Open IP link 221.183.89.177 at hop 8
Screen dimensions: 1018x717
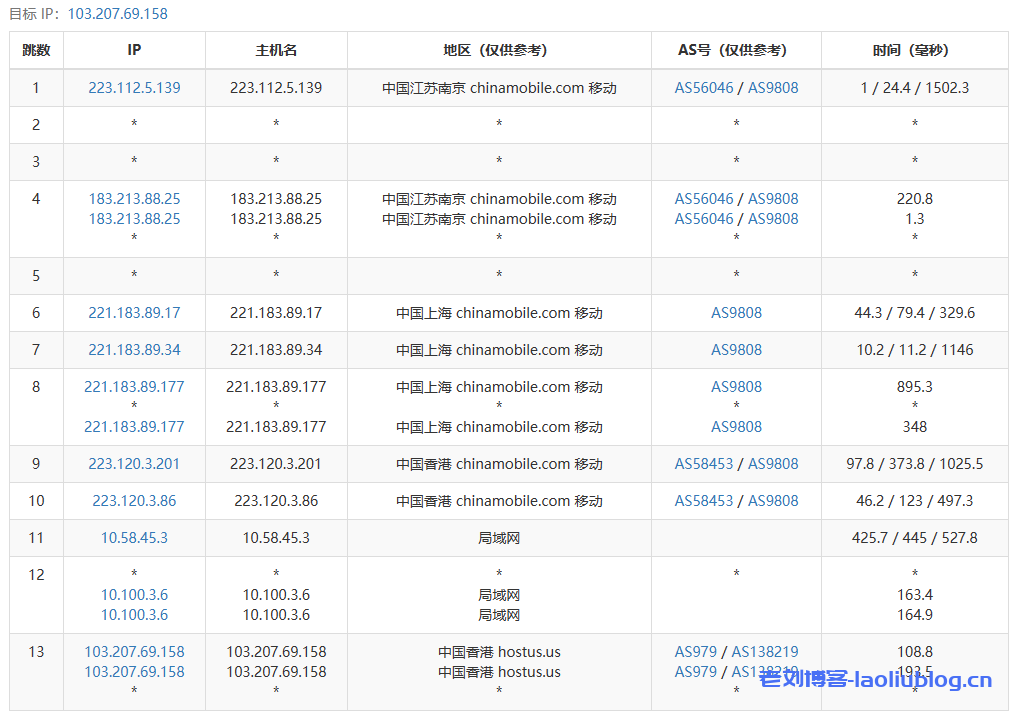(x=134, y=387)
